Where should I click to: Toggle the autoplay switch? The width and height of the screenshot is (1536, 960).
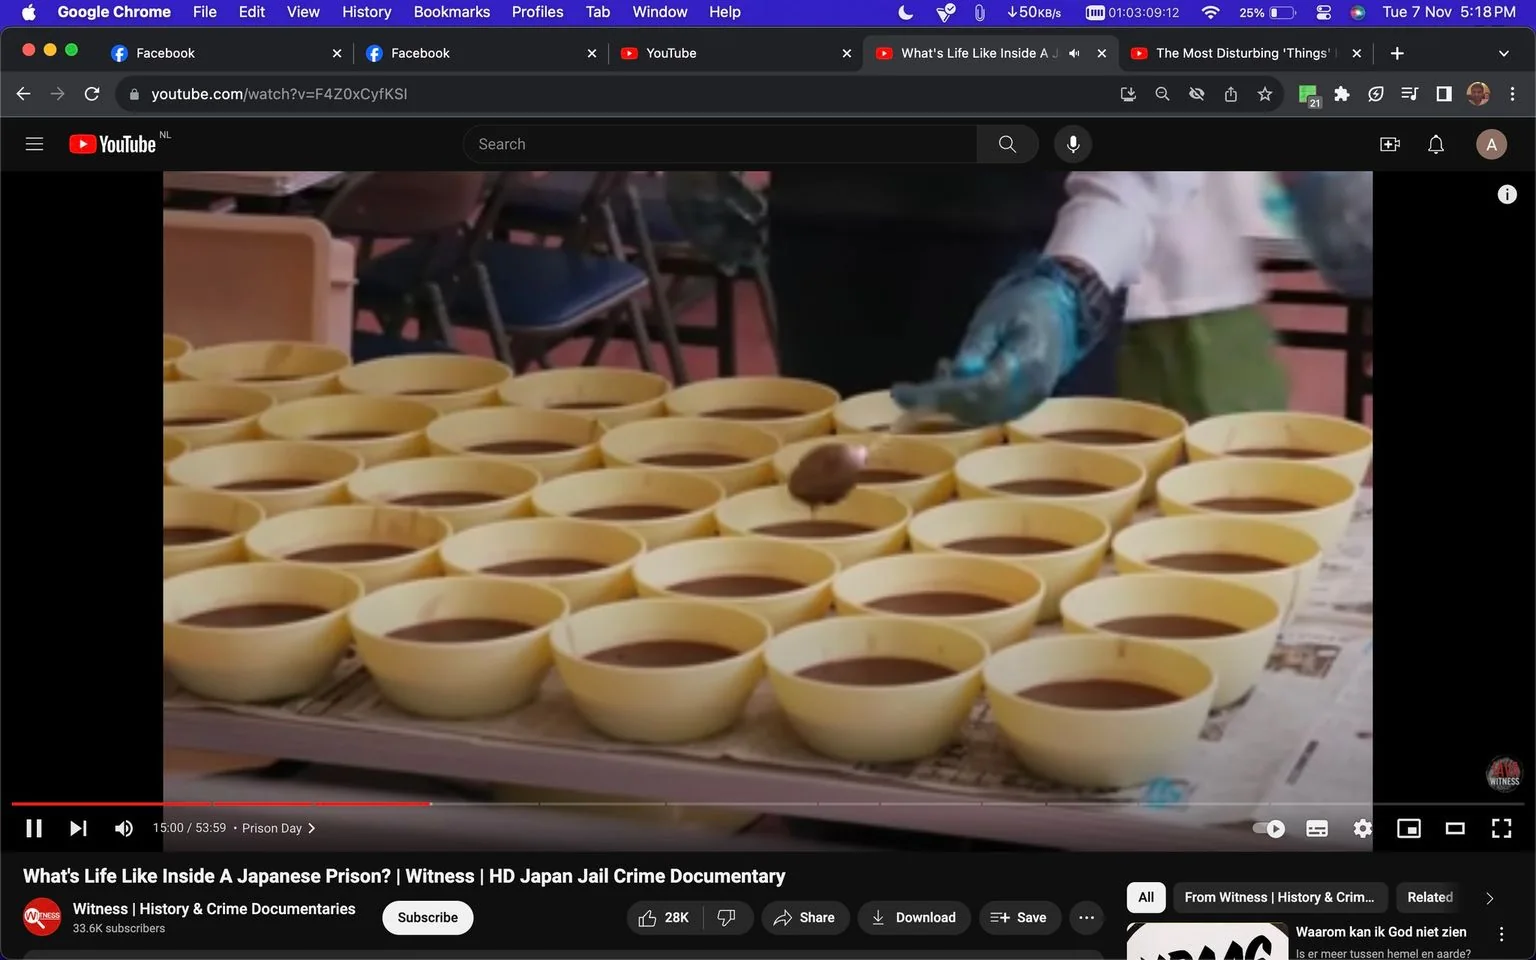[x=1269, y=828]
